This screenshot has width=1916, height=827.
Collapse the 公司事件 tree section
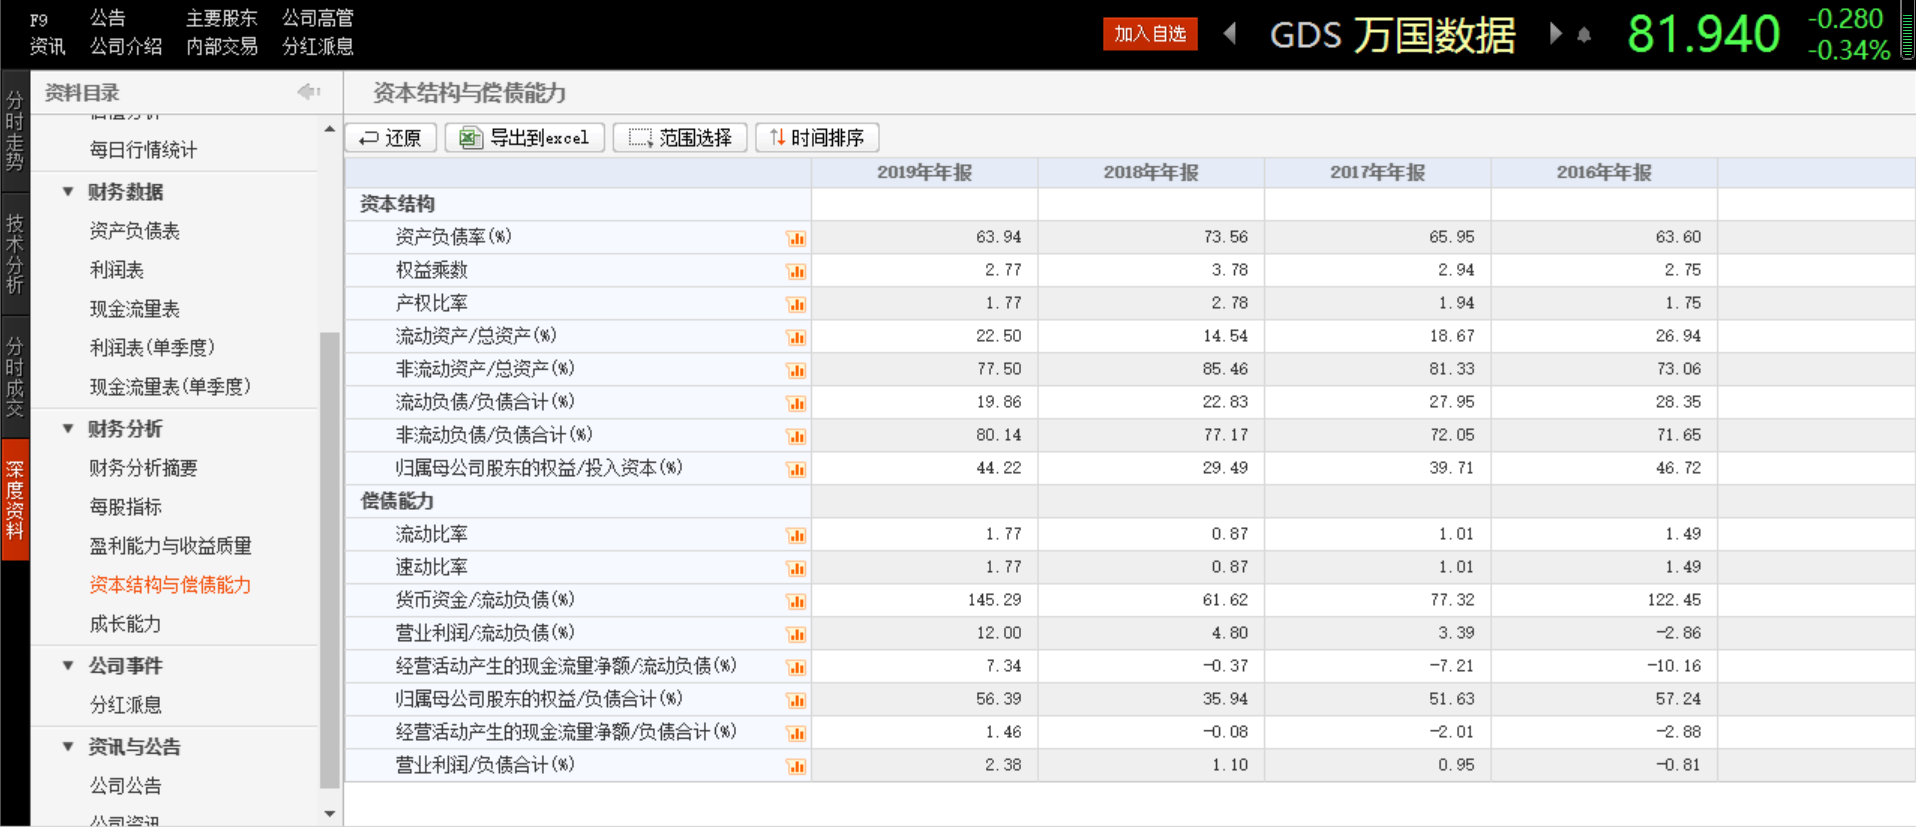68,665
